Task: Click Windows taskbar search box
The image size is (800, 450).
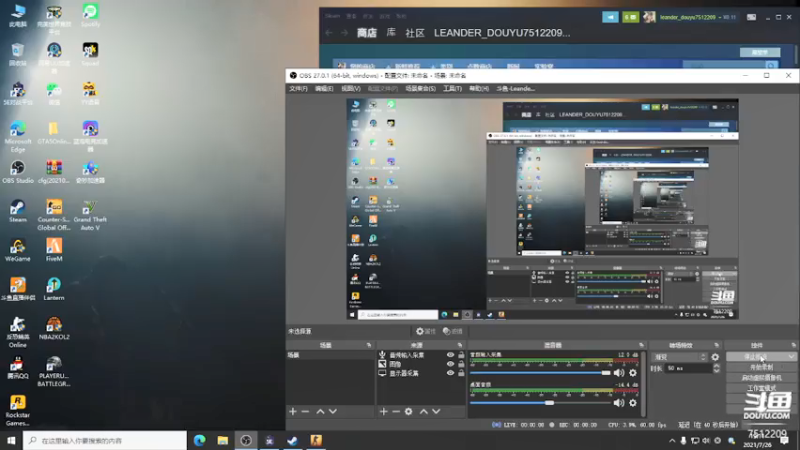Action: 105,440
